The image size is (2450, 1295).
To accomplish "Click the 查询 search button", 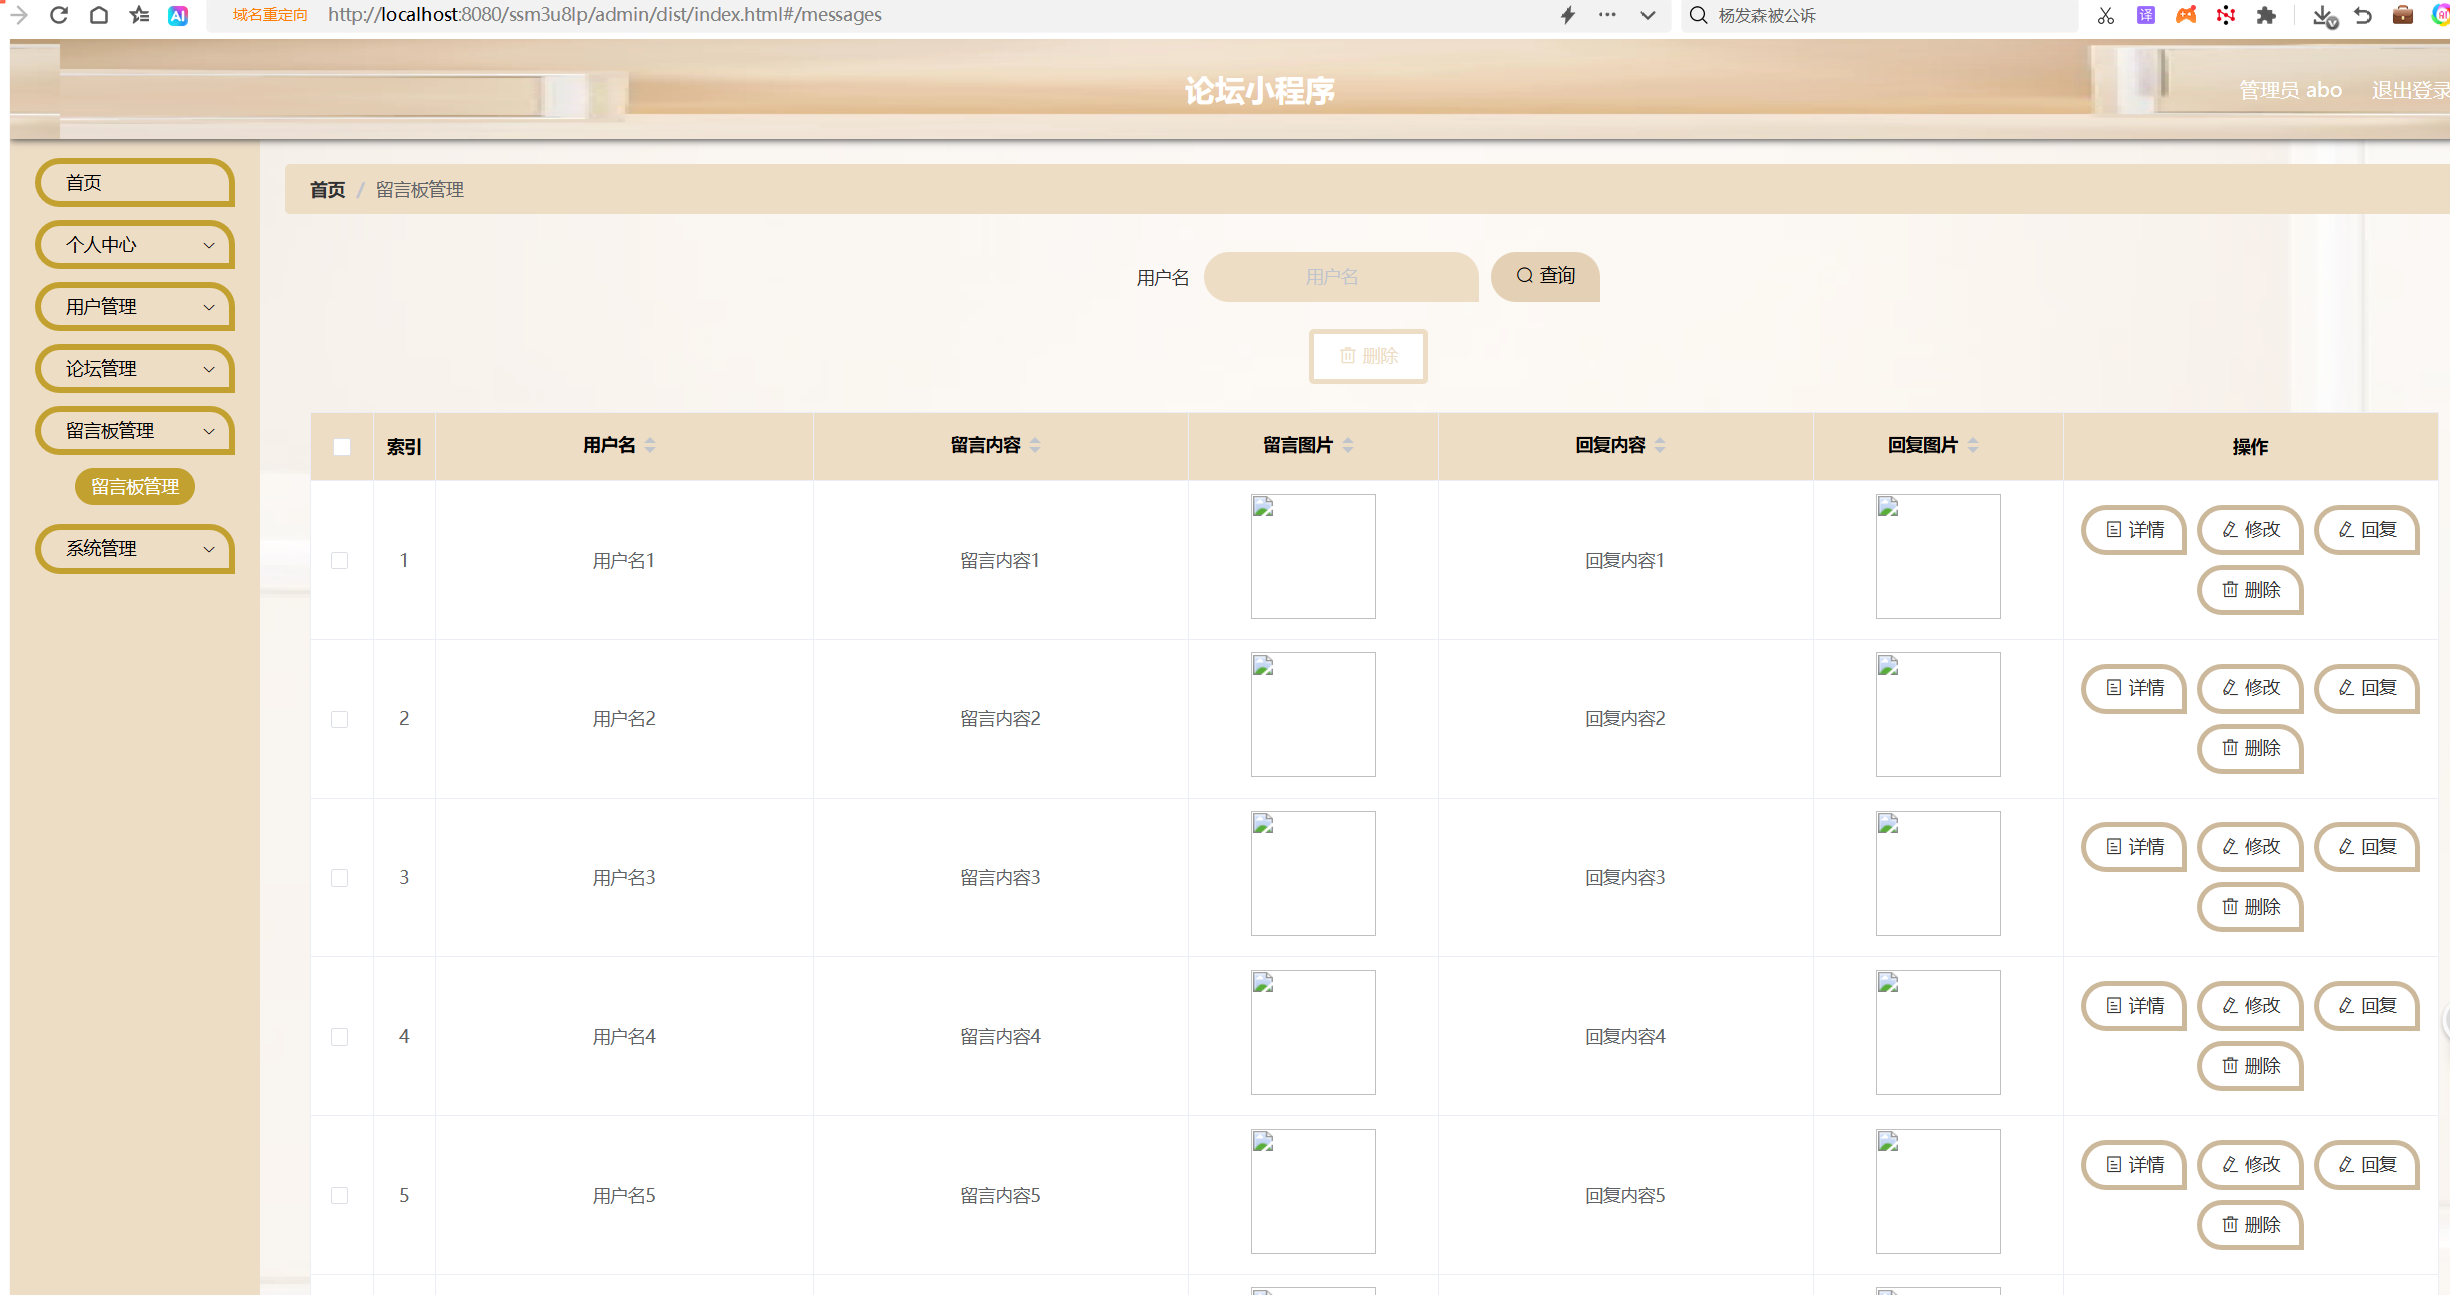I will [x=1545, y=276].
